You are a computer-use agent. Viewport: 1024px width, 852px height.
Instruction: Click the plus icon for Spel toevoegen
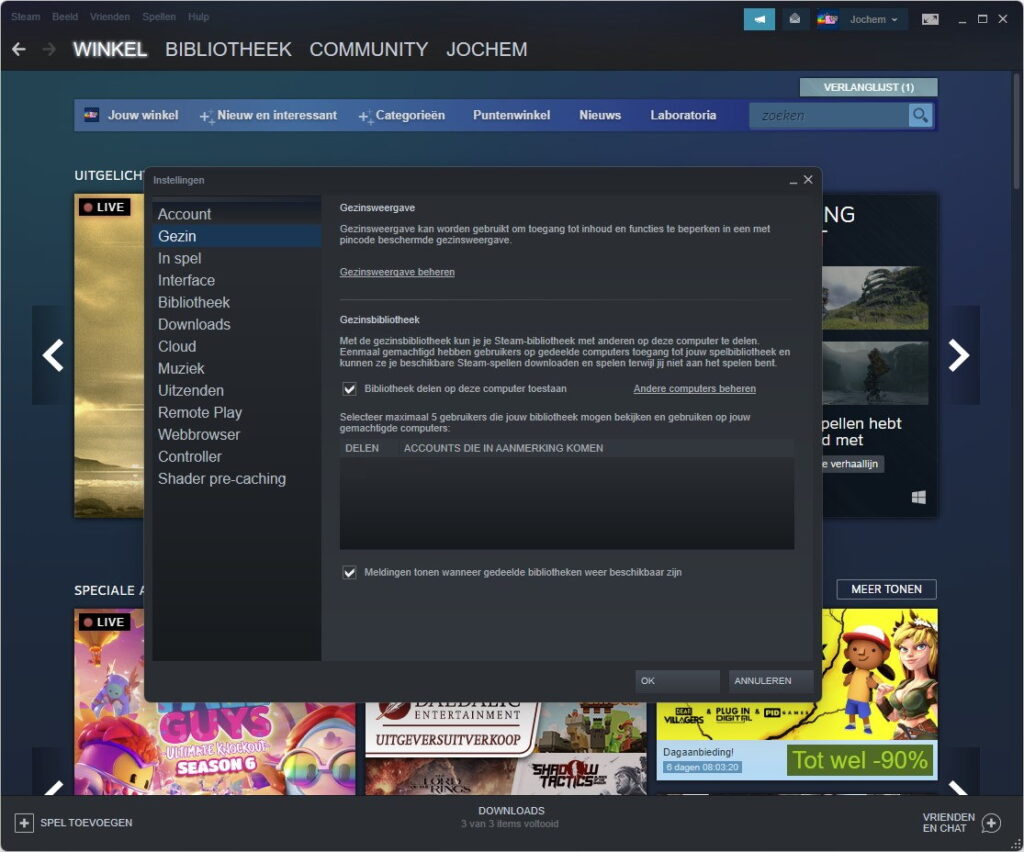click(24, 823)
